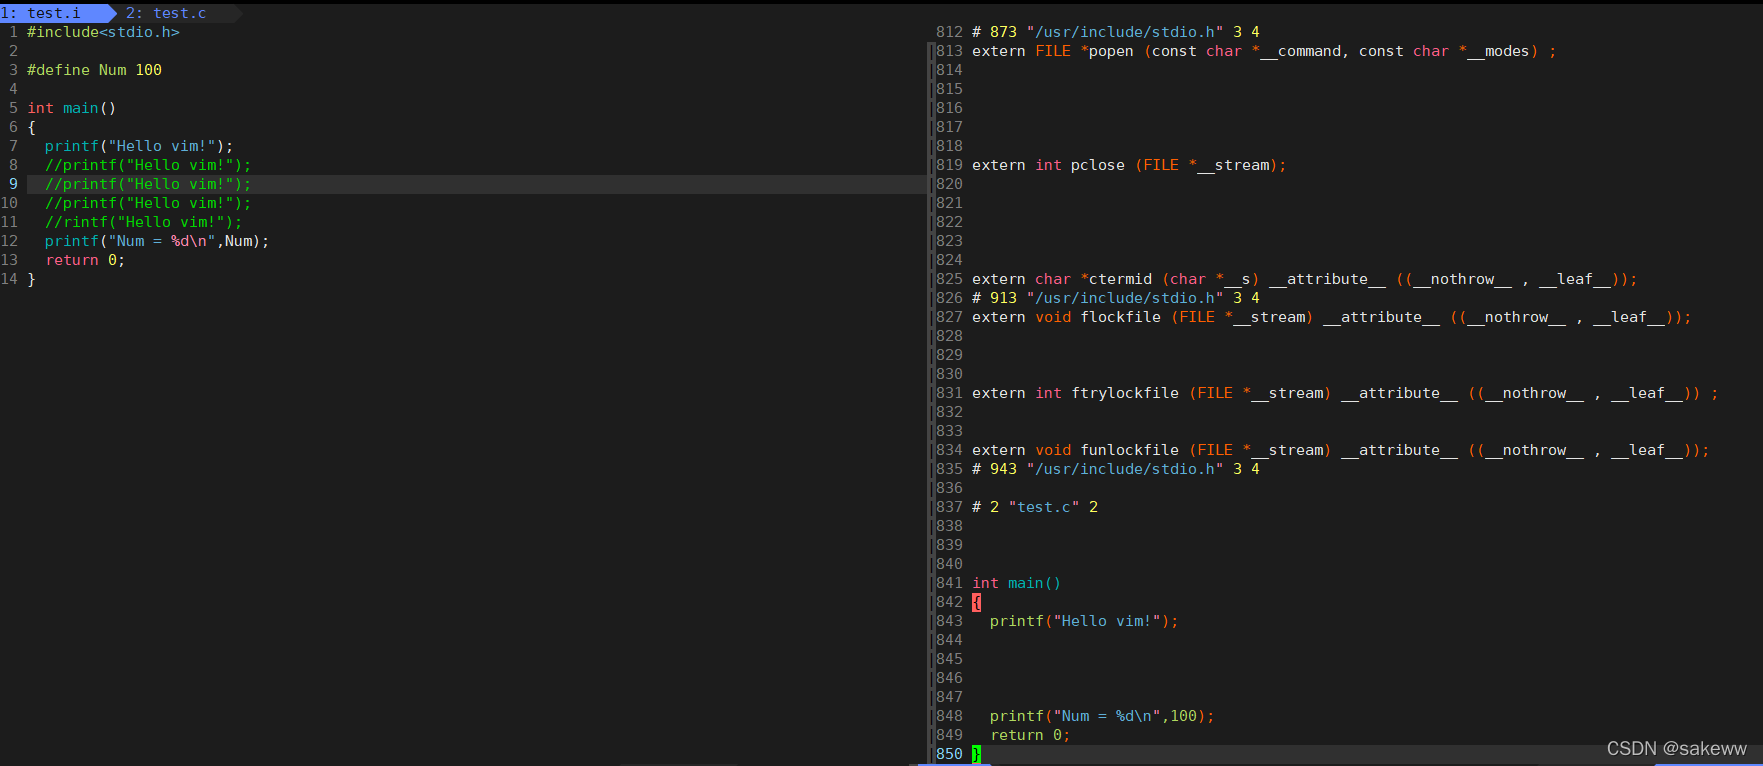
Task: Click the extern void funlockfile declaration
Action: (1341, 450)
